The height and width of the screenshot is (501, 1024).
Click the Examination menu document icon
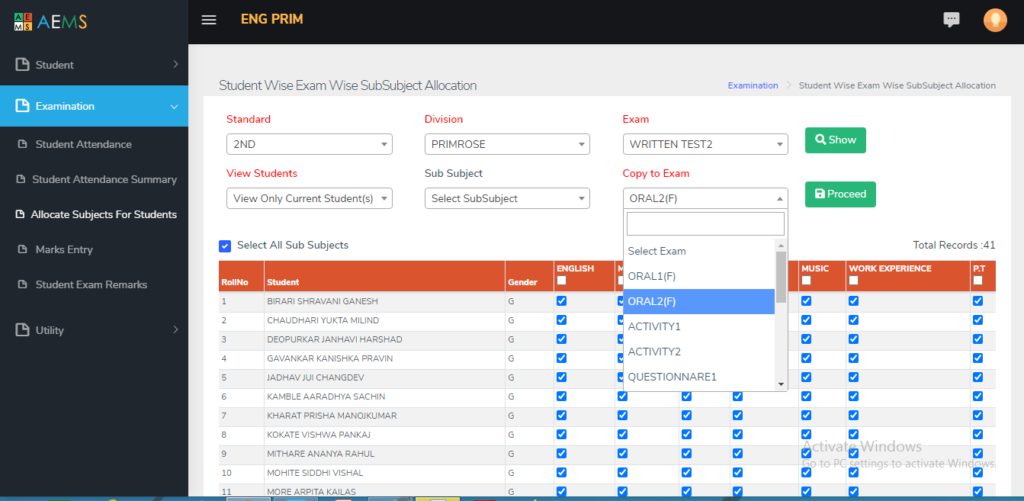[22, 106]
